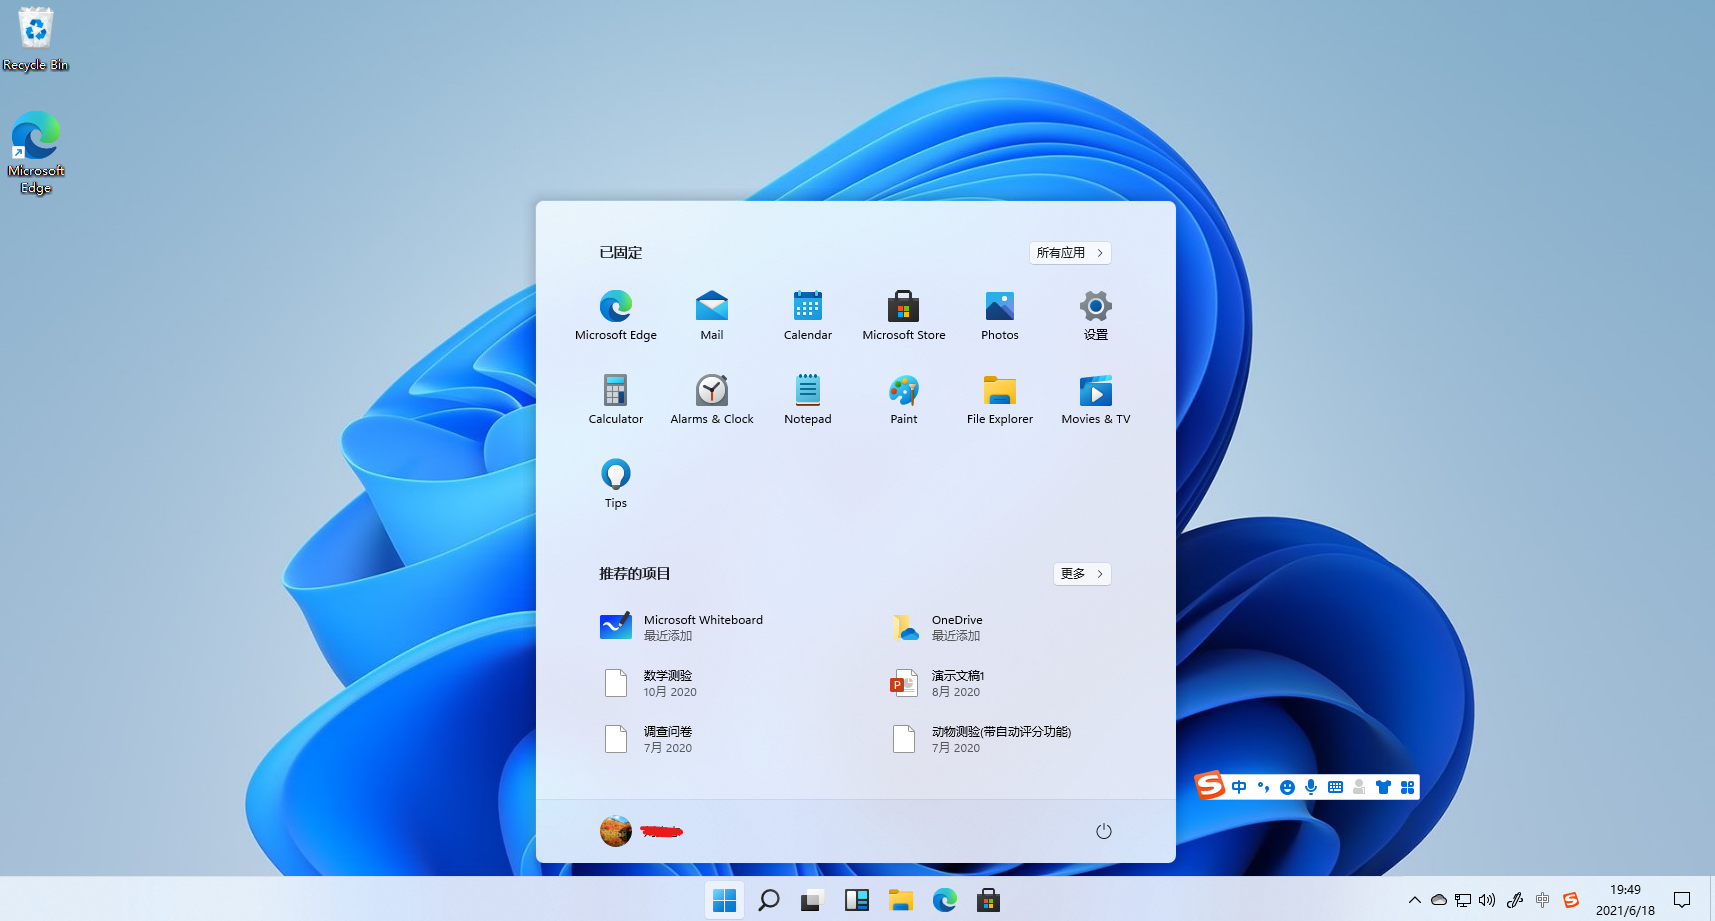The height and width of the screenshot is (921, 1715).
Task: Open toolbox grid on IME toolbar
Action: point(1407,787)
